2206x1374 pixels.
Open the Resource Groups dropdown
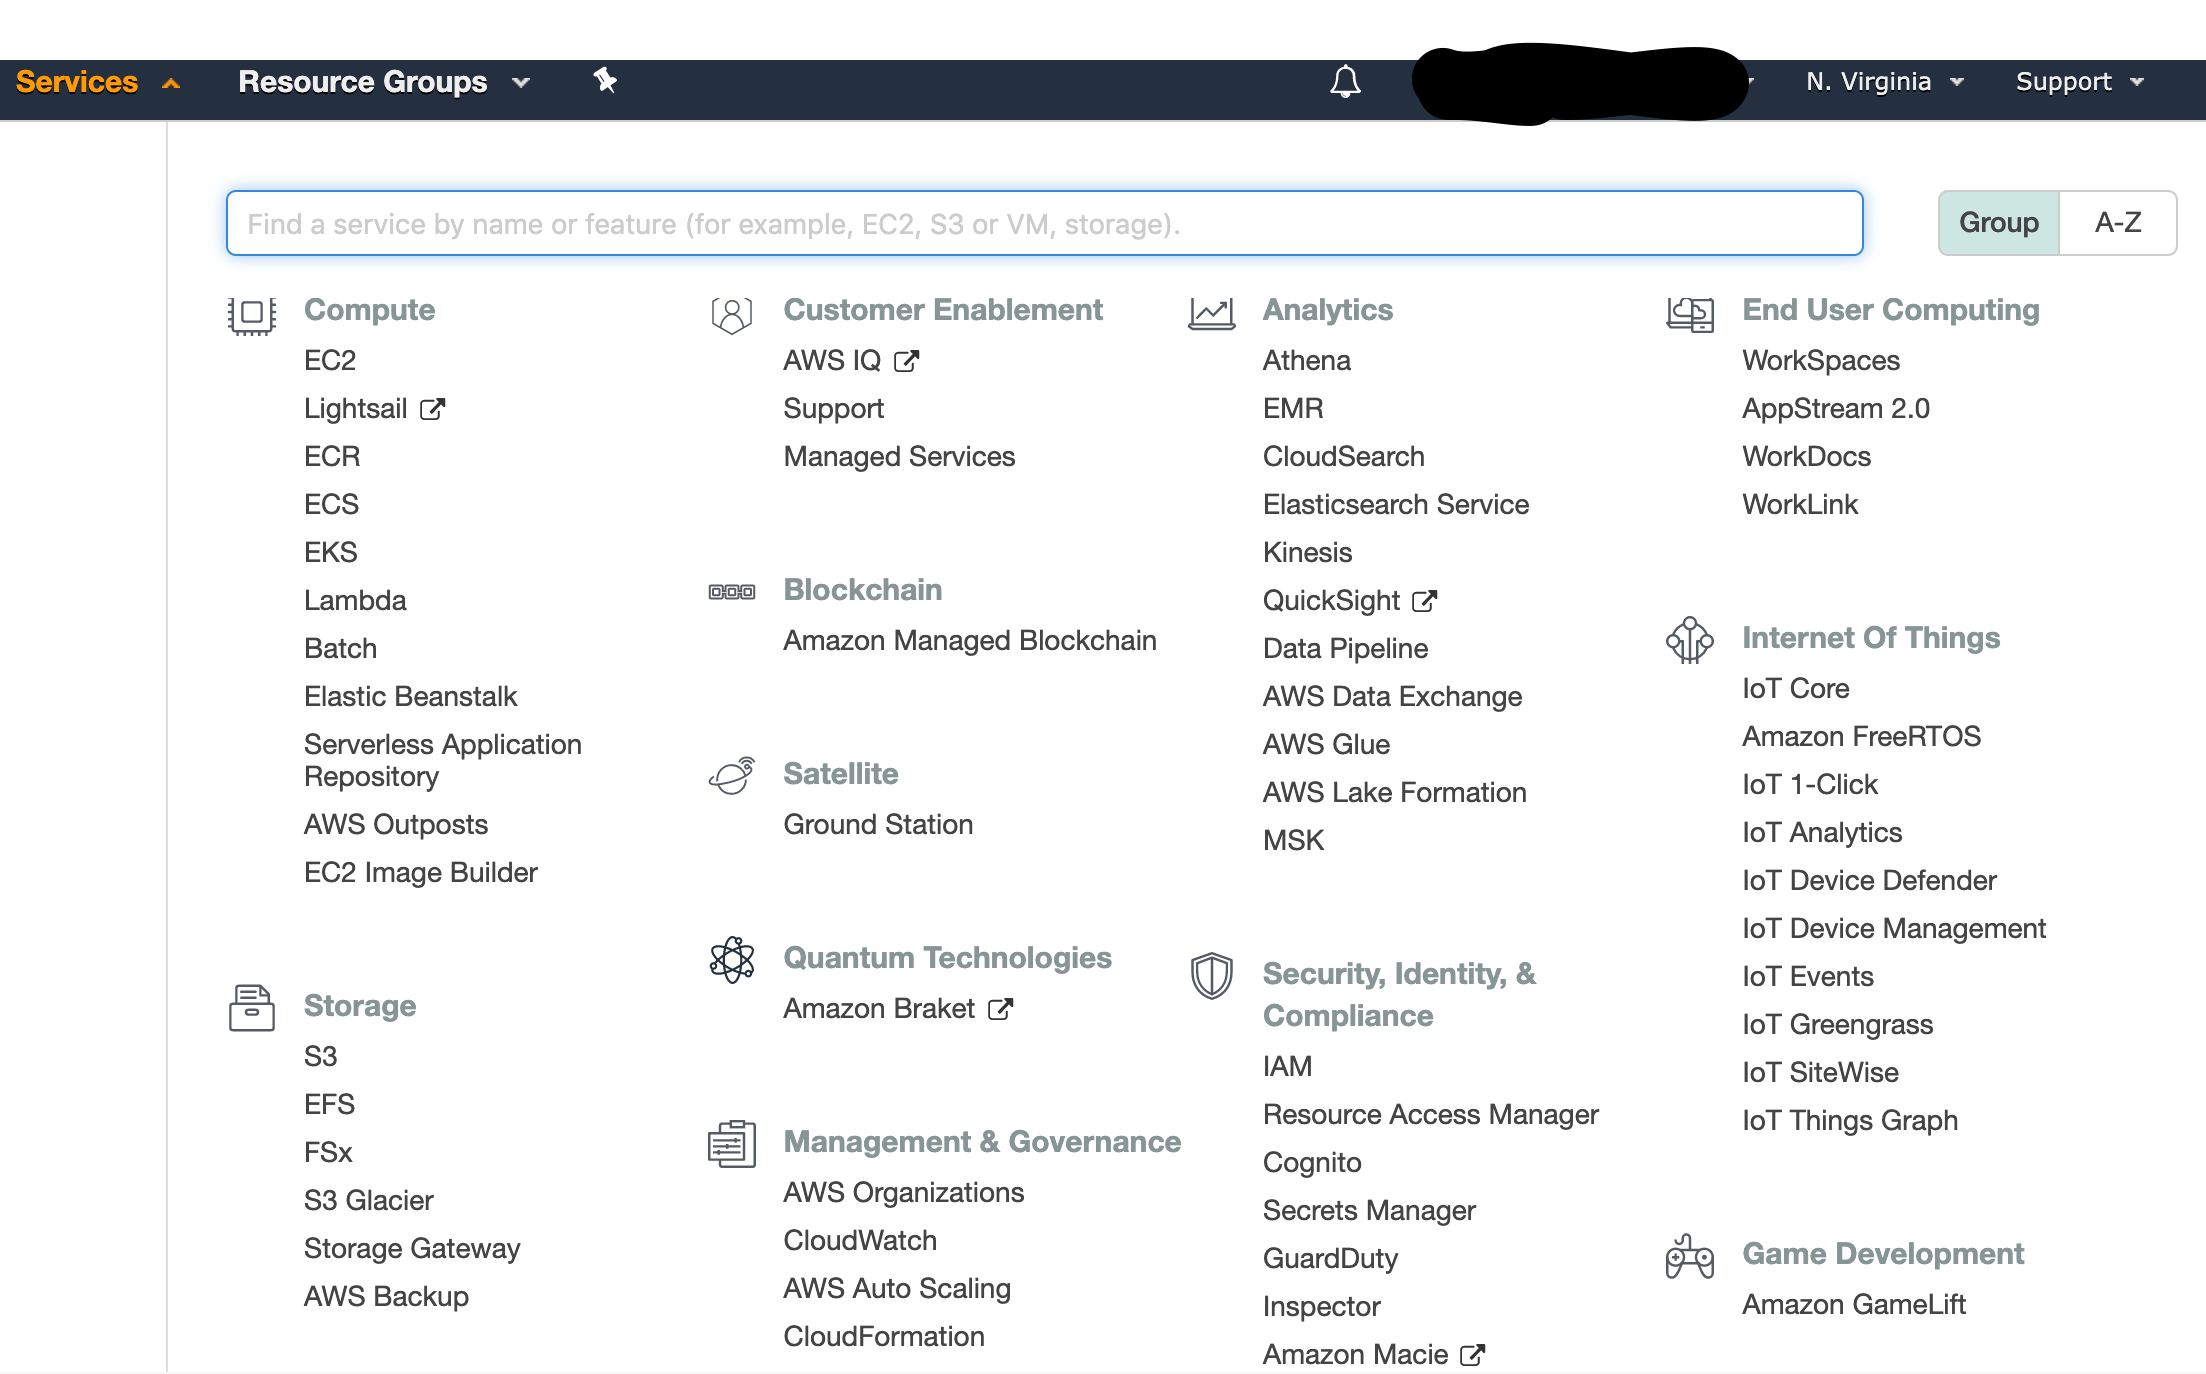coord(384,81)
